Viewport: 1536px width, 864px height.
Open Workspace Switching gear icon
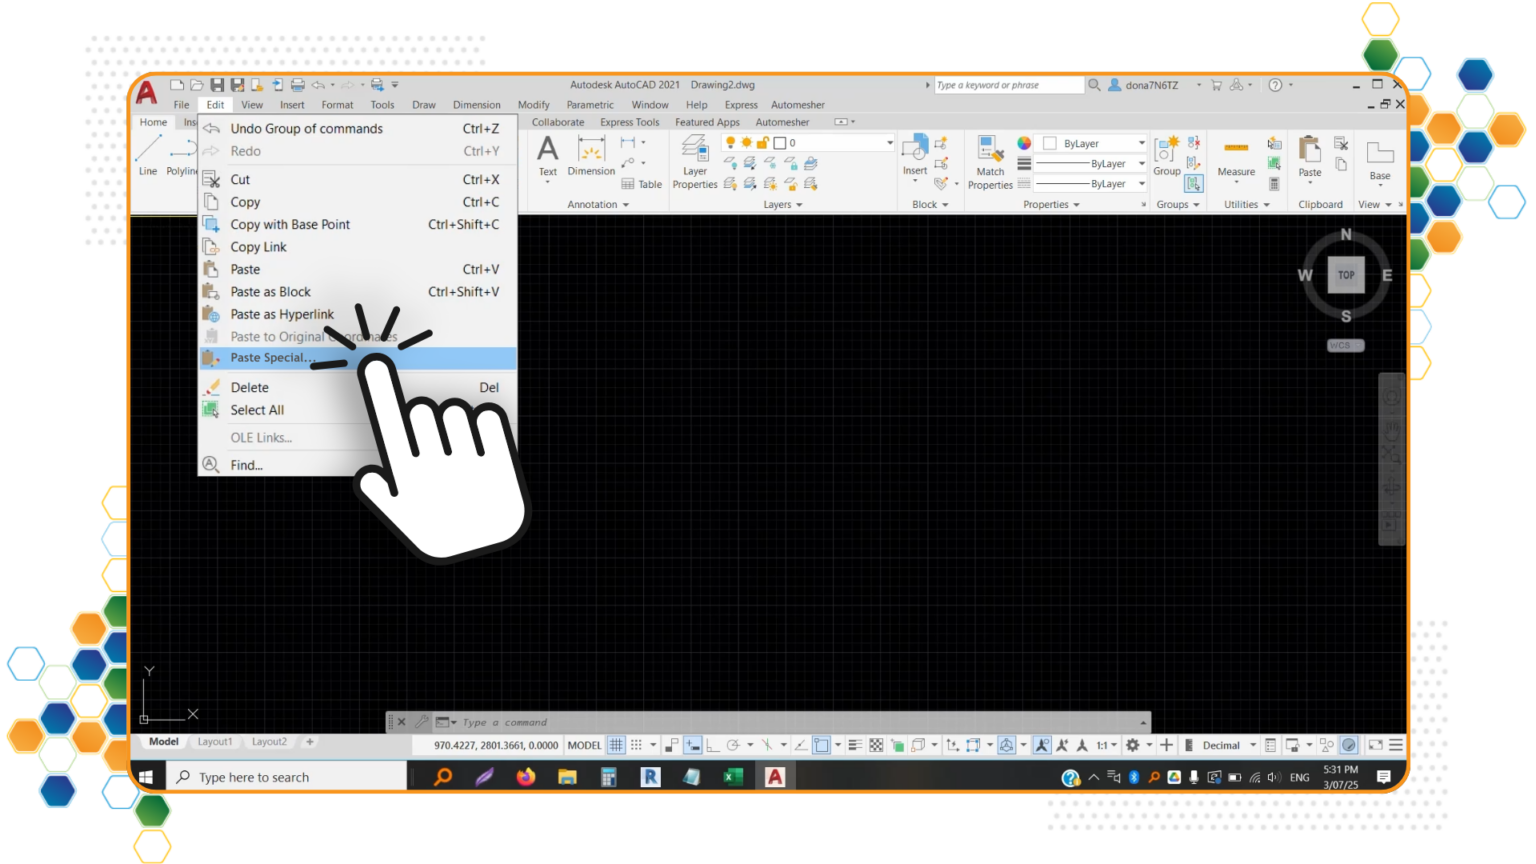click(x=1133, y=745)
